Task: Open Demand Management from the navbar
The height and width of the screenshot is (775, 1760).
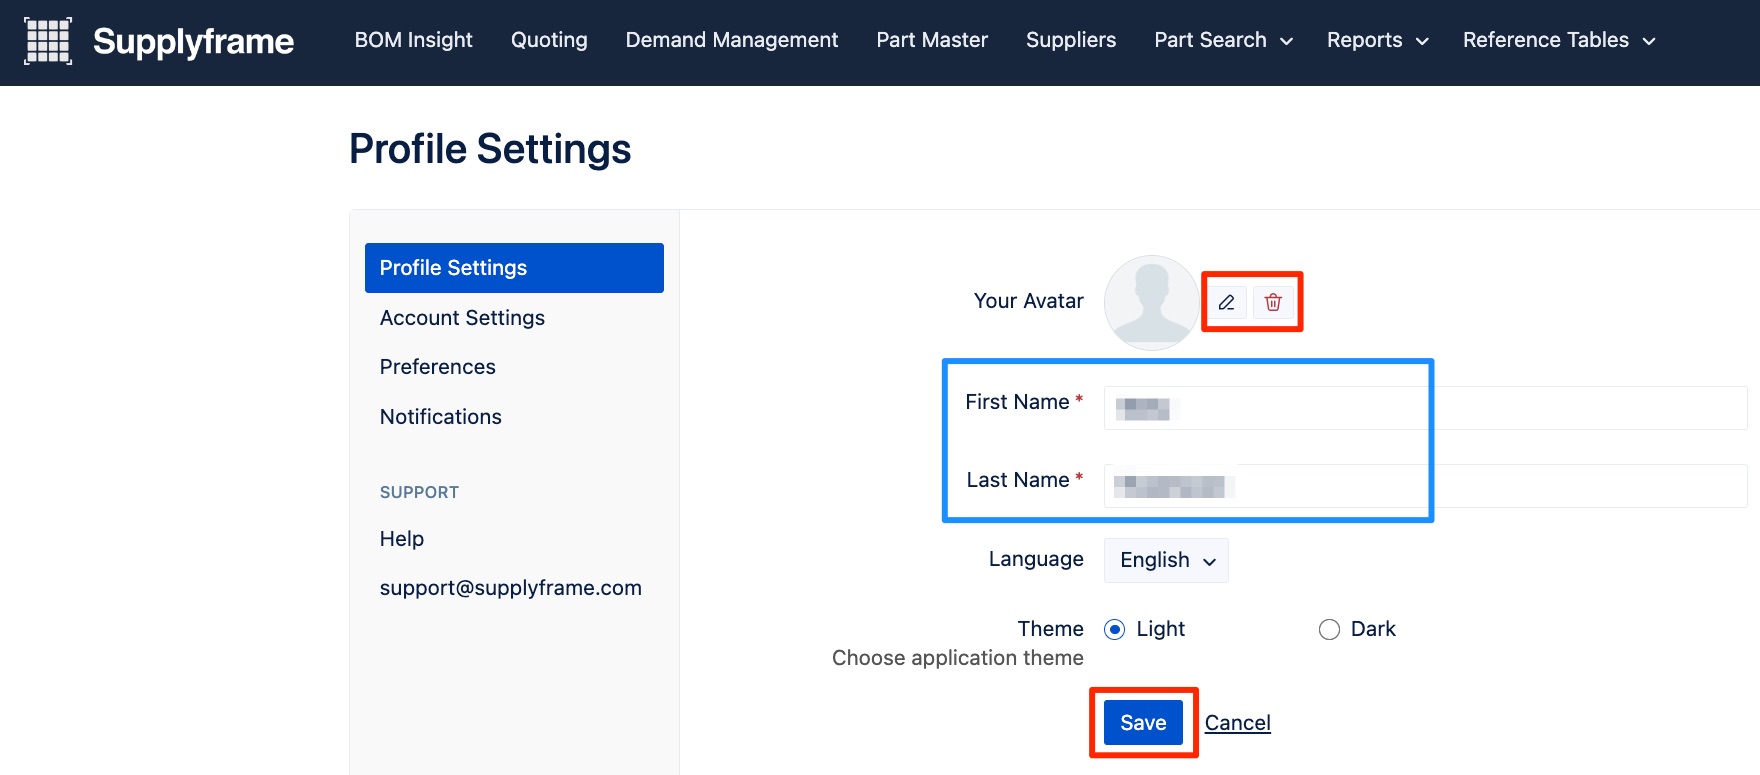Action: (x=732, y=40)
